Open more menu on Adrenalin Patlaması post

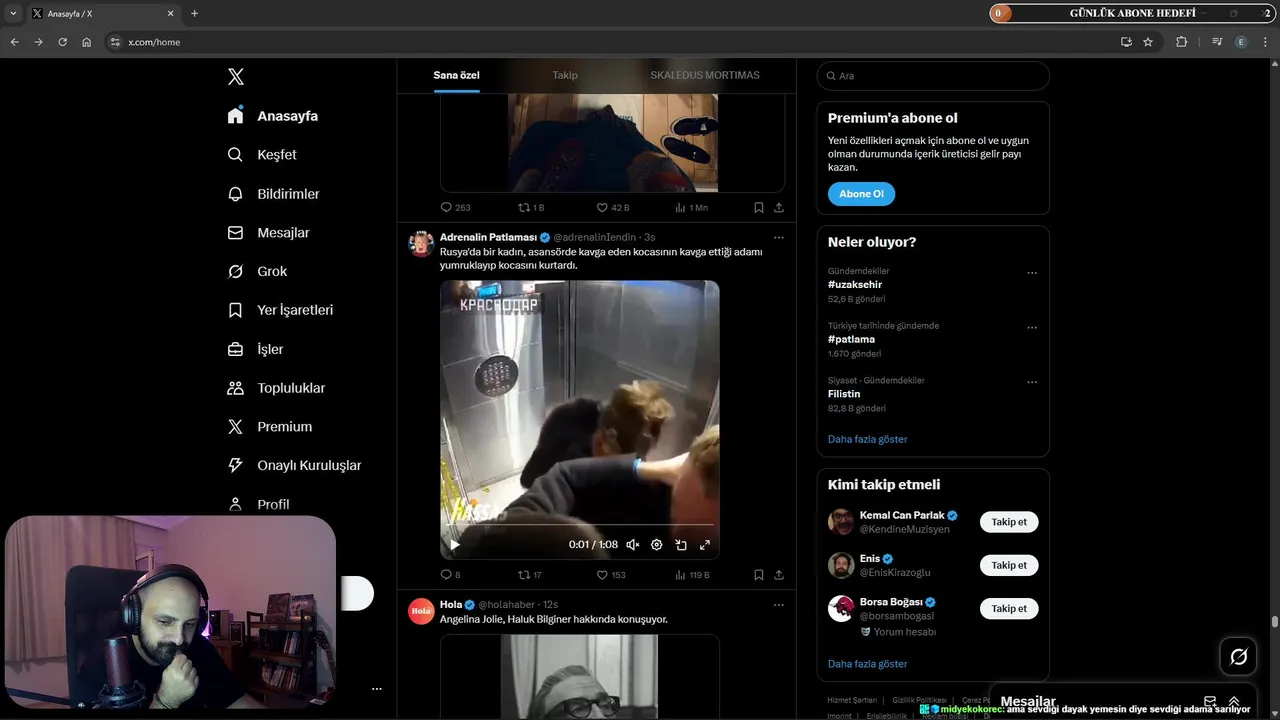click(779, 238)
